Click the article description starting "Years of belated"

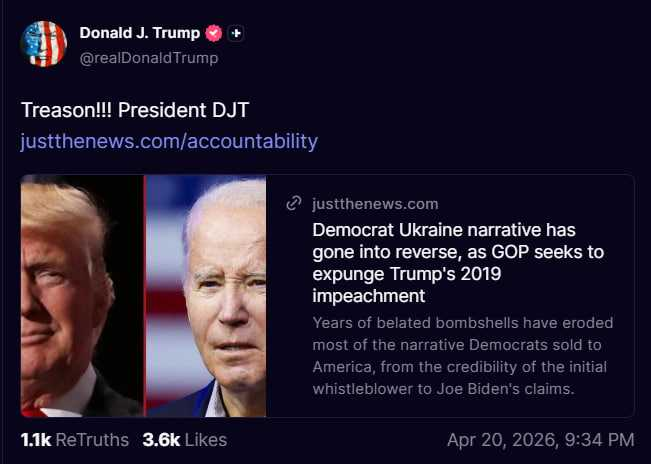coord(462,356)
